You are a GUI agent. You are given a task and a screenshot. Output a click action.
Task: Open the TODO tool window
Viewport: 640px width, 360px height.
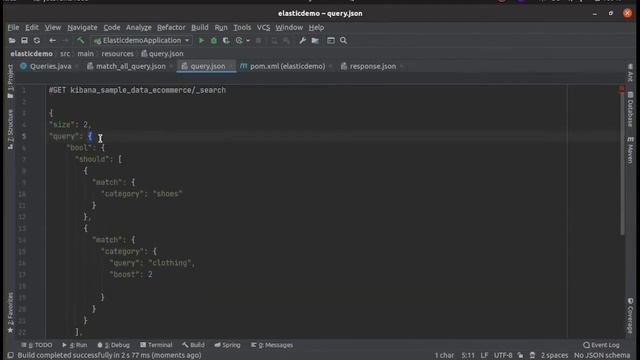pos(37,345)
